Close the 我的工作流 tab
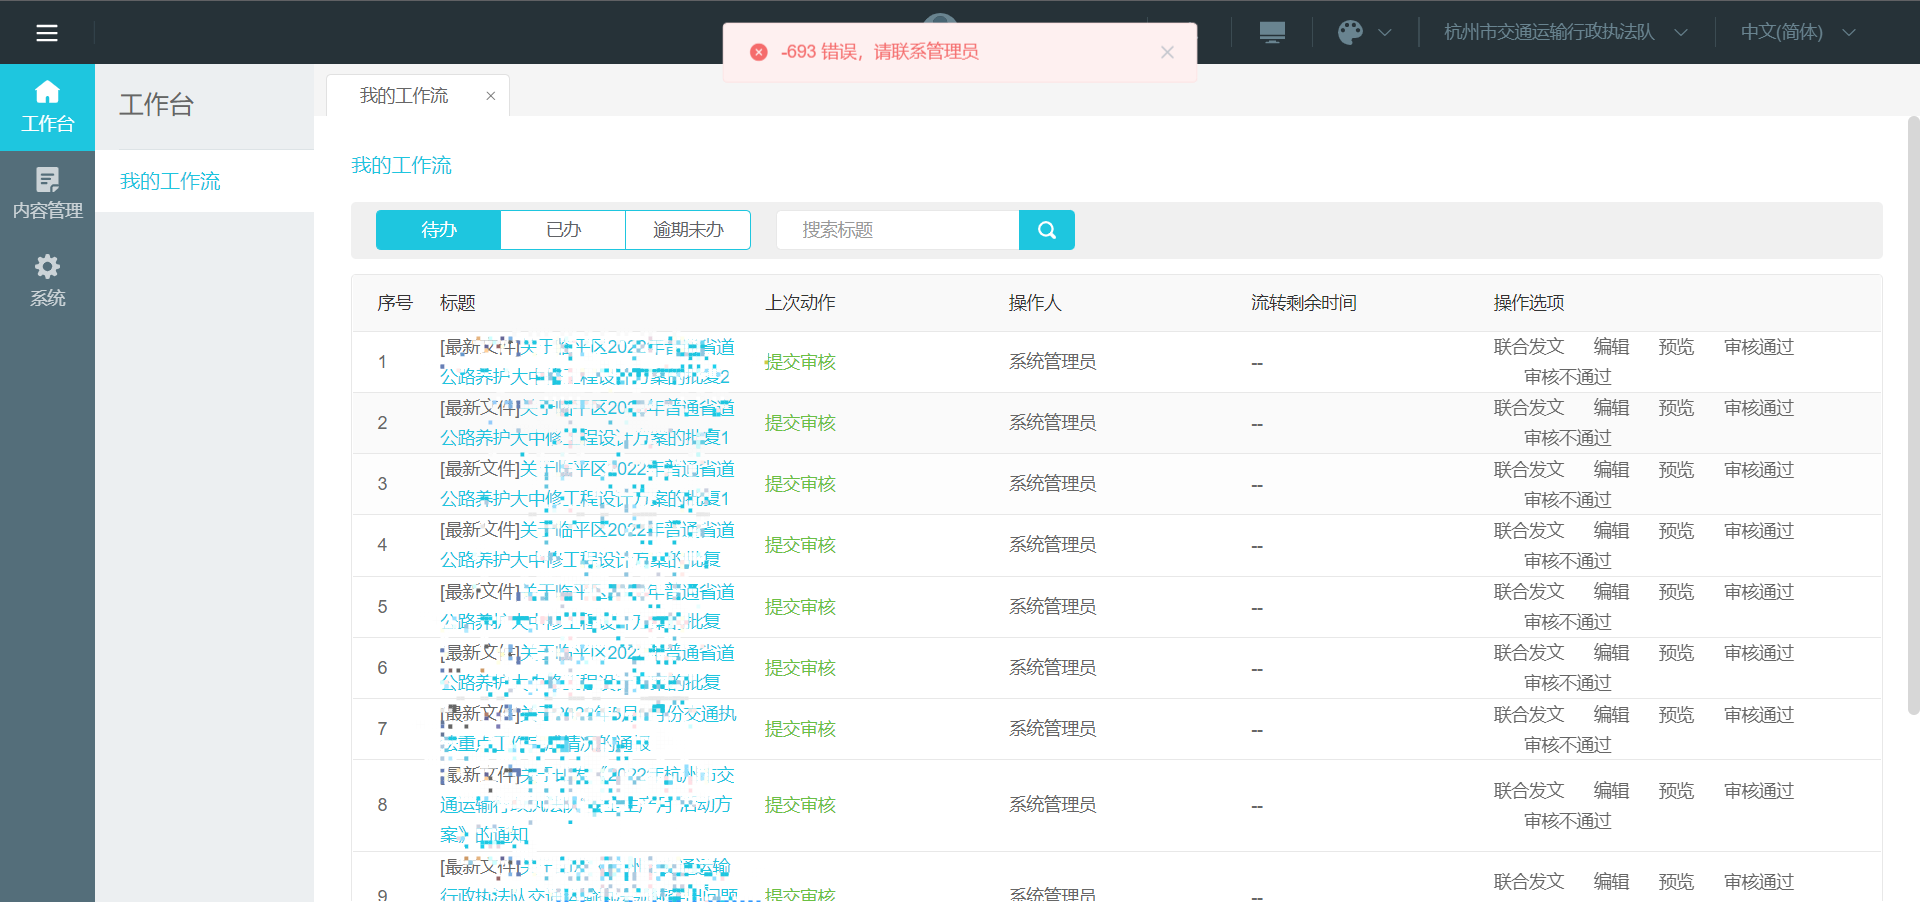Screen dimensions: 1920x902 490,96
